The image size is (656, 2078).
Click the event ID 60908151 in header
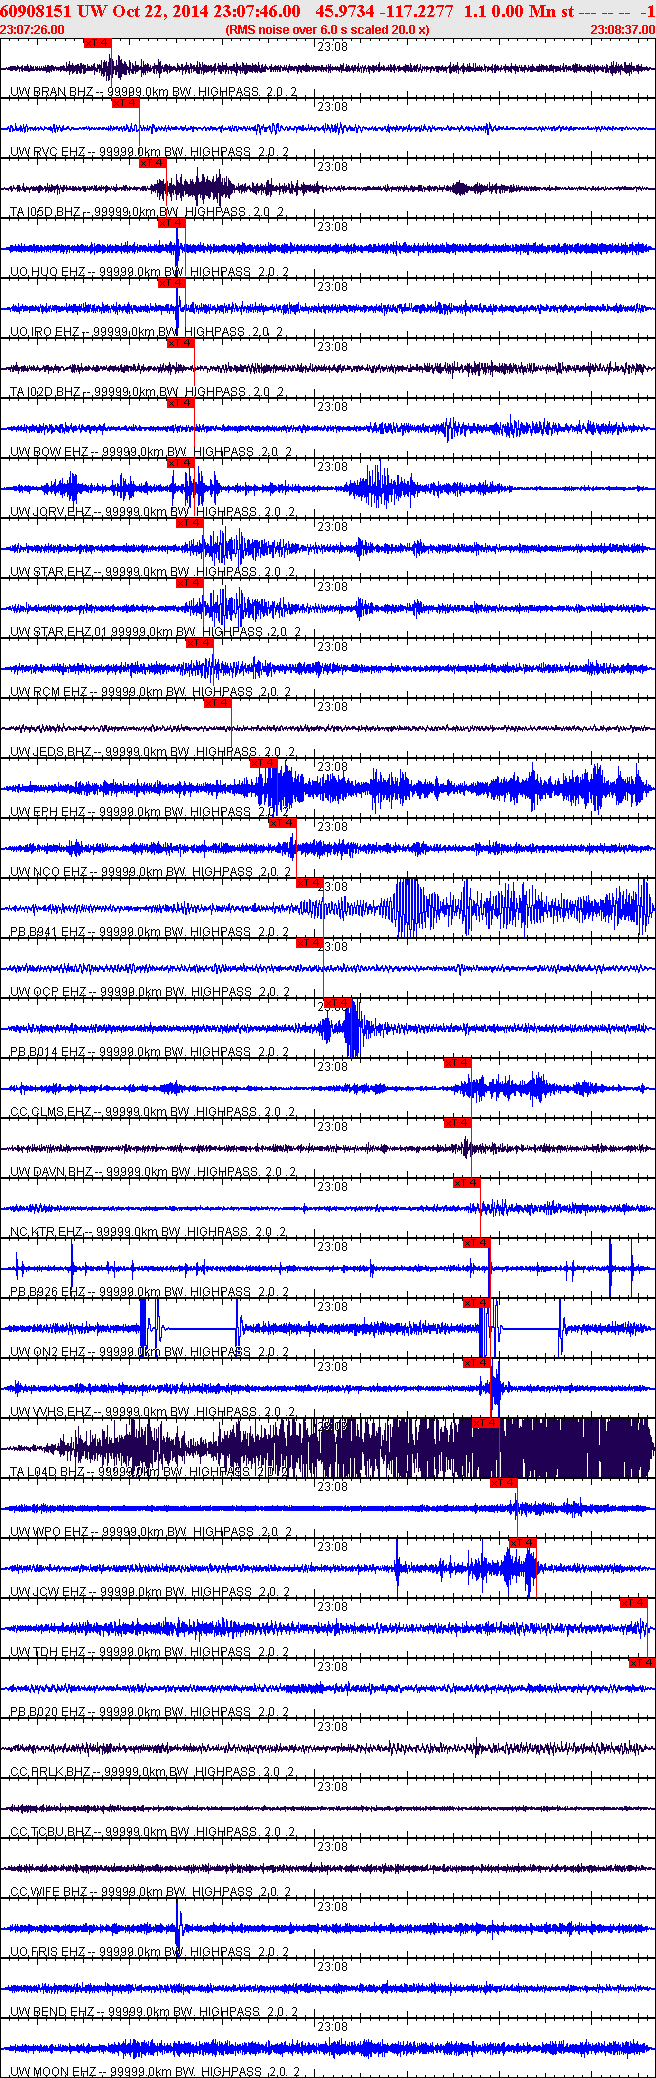36,11
